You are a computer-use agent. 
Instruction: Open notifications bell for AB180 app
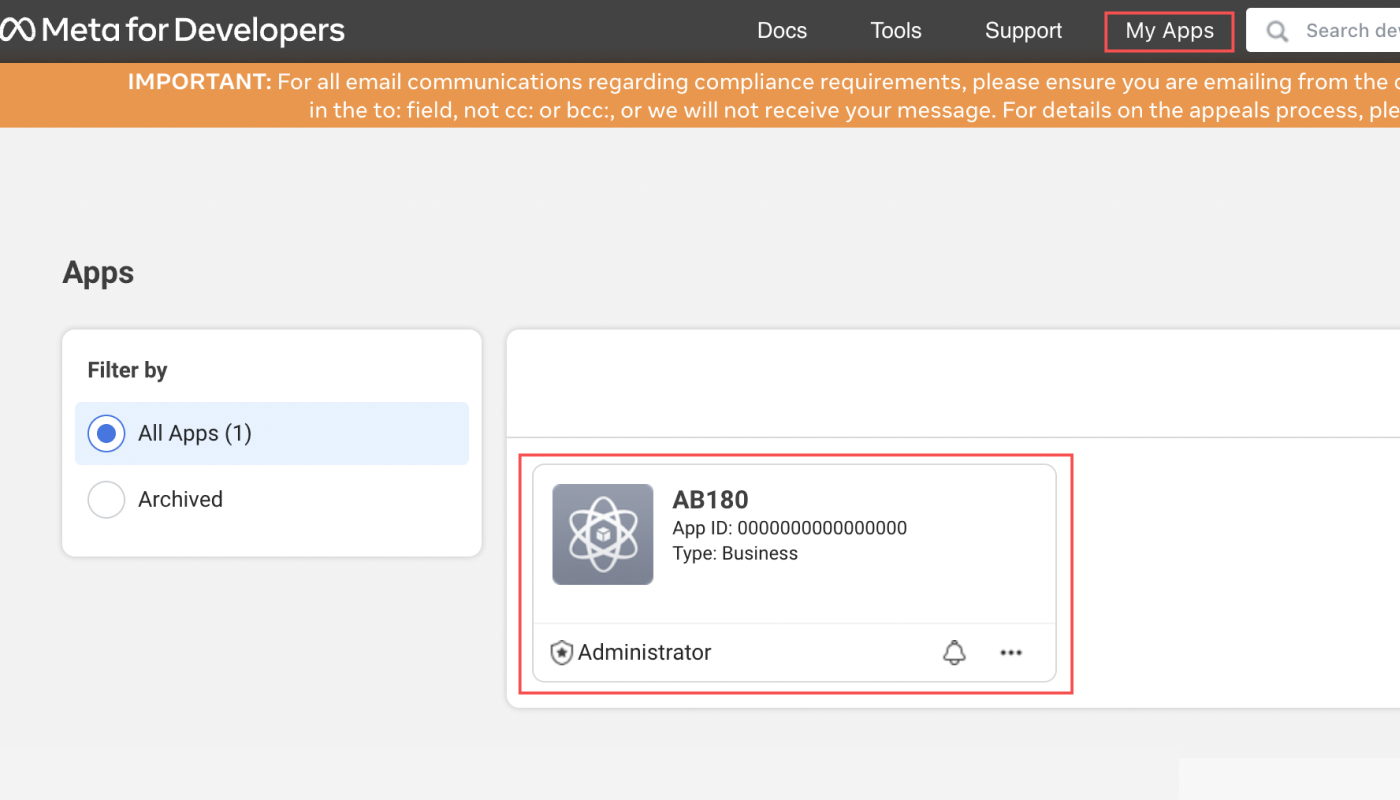pos(955,653)
